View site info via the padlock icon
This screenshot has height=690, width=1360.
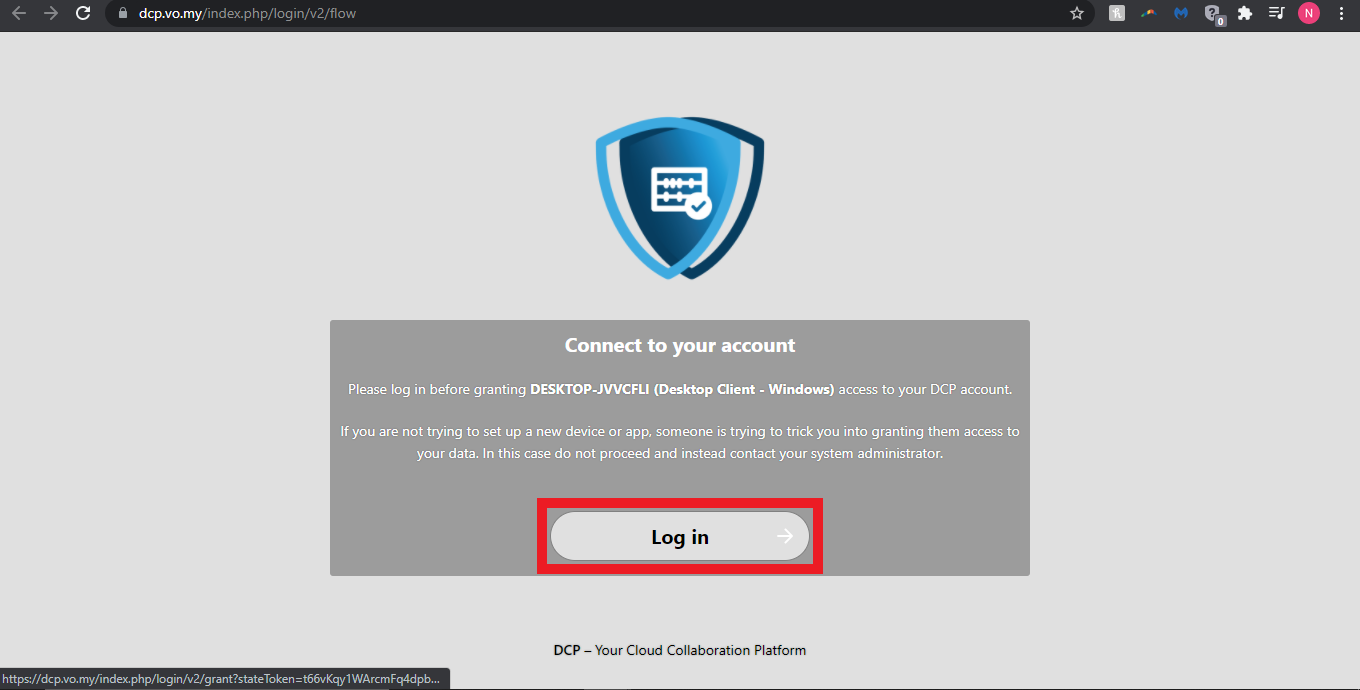tap(124, 13)
